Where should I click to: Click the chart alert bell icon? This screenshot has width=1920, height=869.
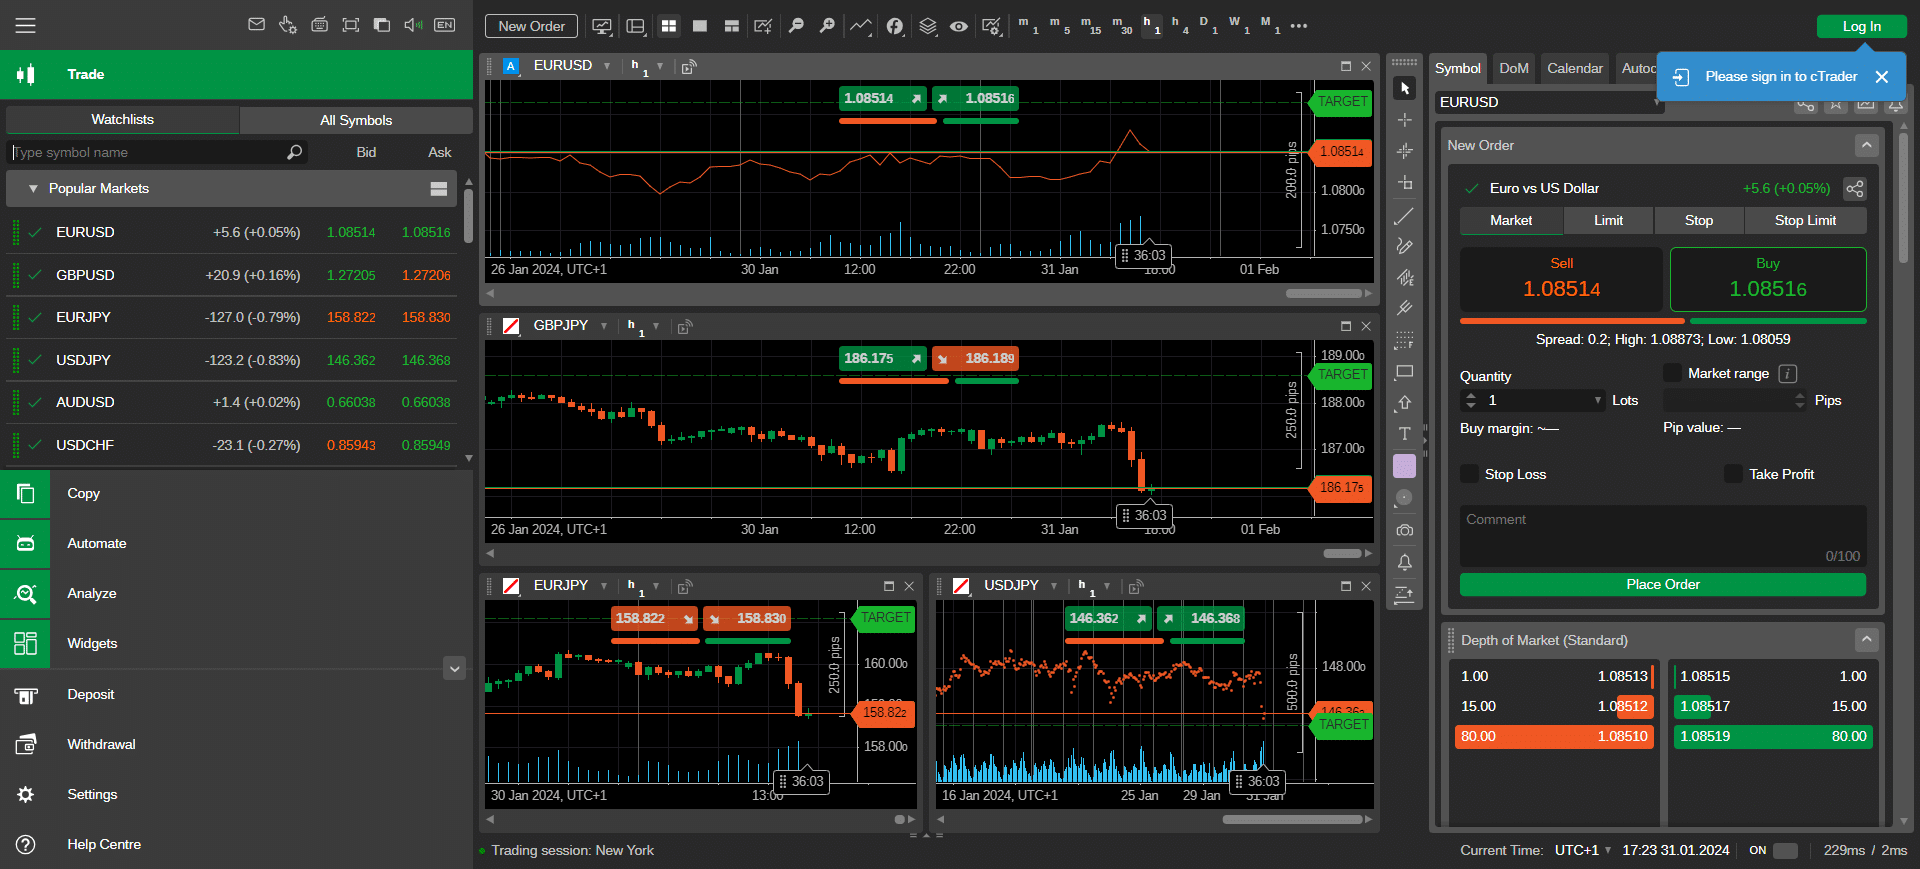(1405, 562)
